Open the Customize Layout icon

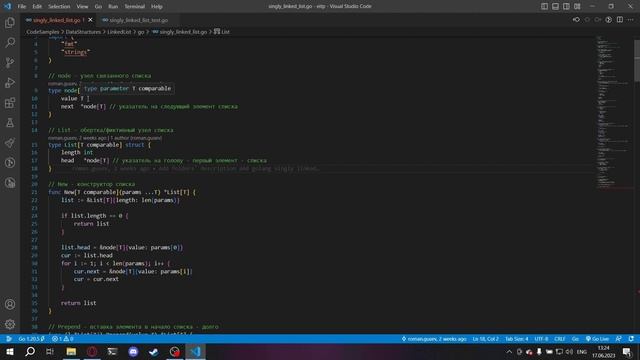tap(577, 6)
